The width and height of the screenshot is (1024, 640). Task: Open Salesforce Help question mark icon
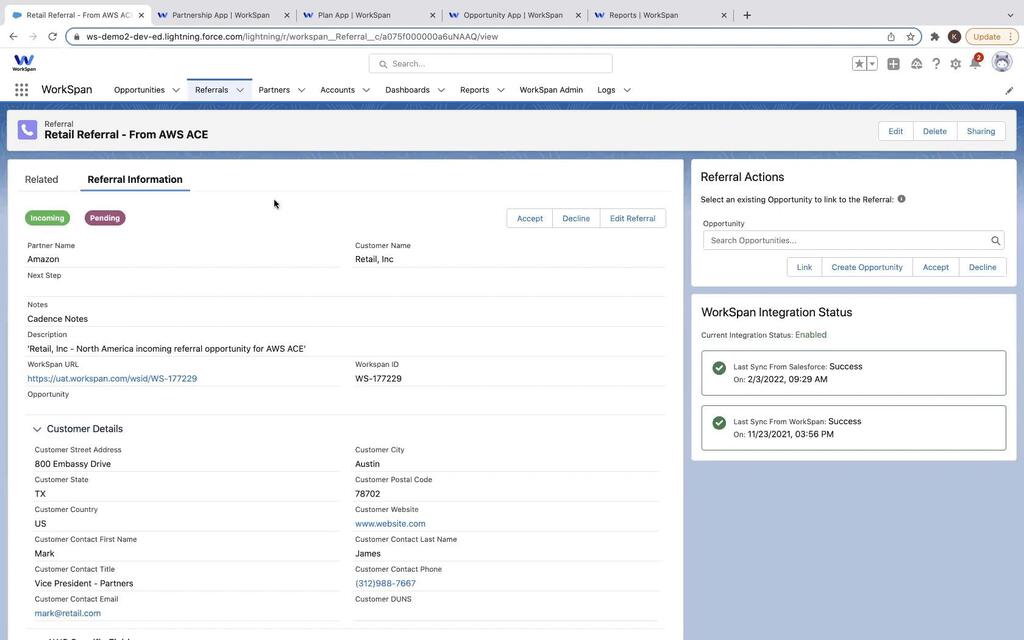[x=936, y=63]
